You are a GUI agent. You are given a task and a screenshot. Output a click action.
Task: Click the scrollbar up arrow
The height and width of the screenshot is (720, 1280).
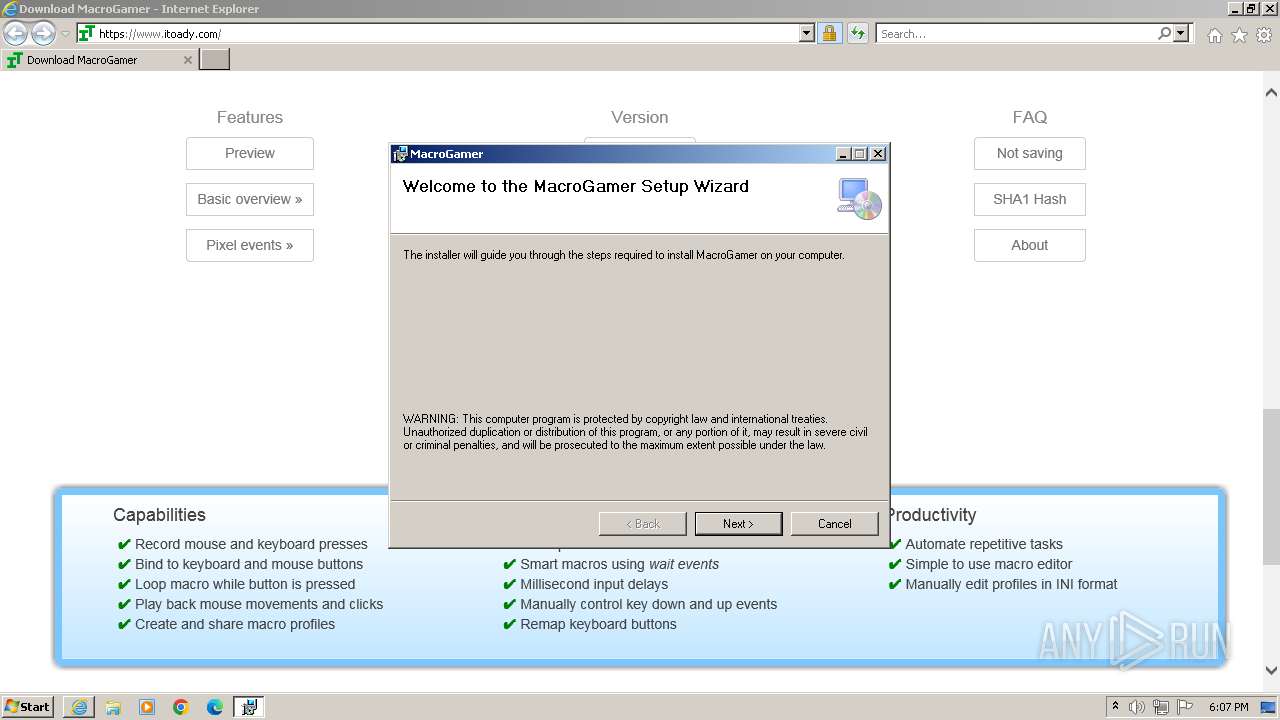[x=1271, y=92]
